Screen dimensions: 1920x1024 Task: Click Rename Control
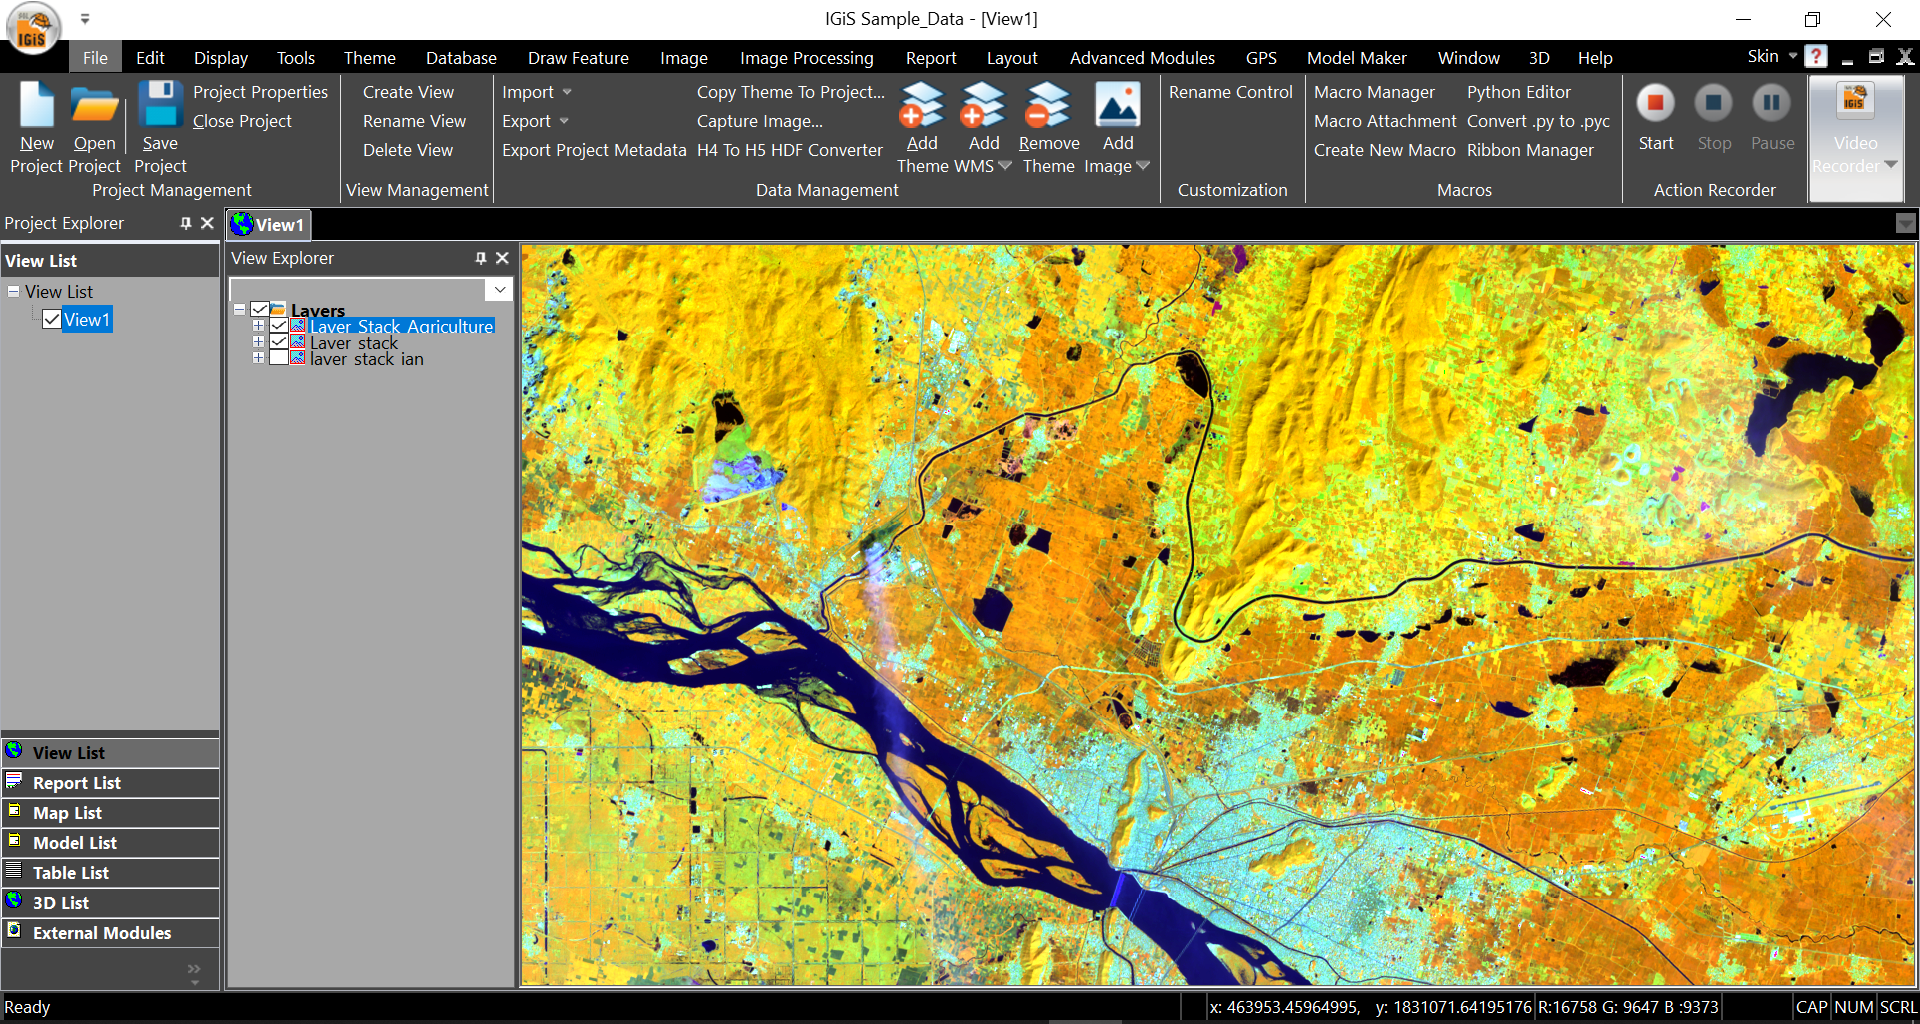coord(1231,92)
